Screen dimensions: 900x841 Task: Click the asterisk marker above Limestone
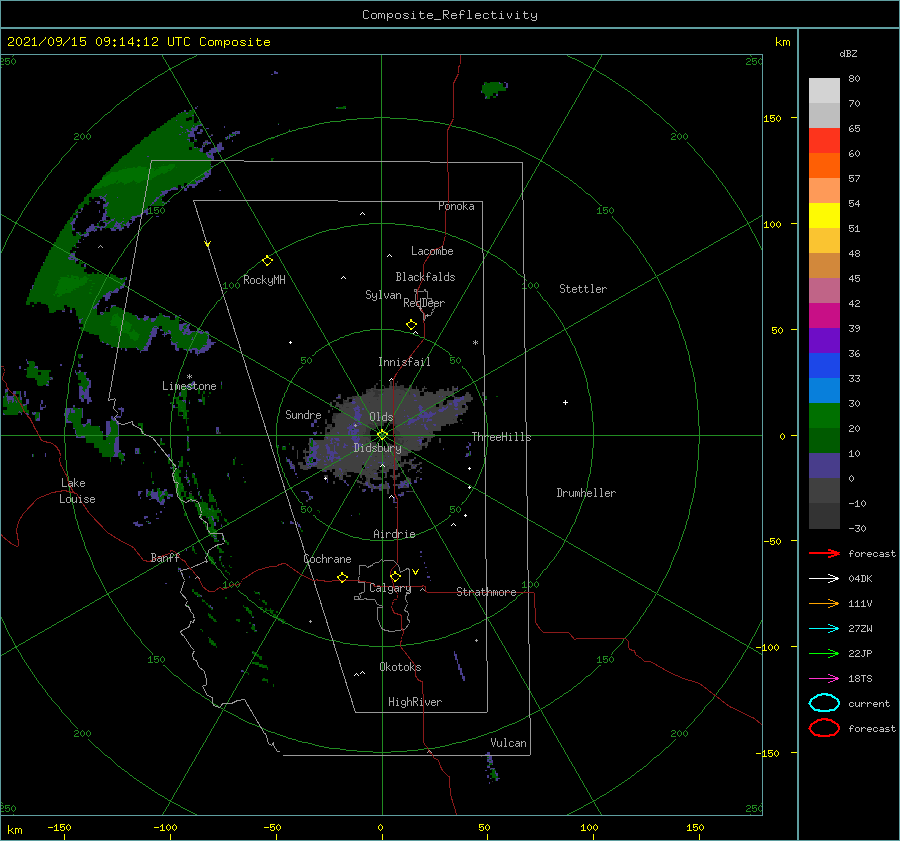coord(189,377)
